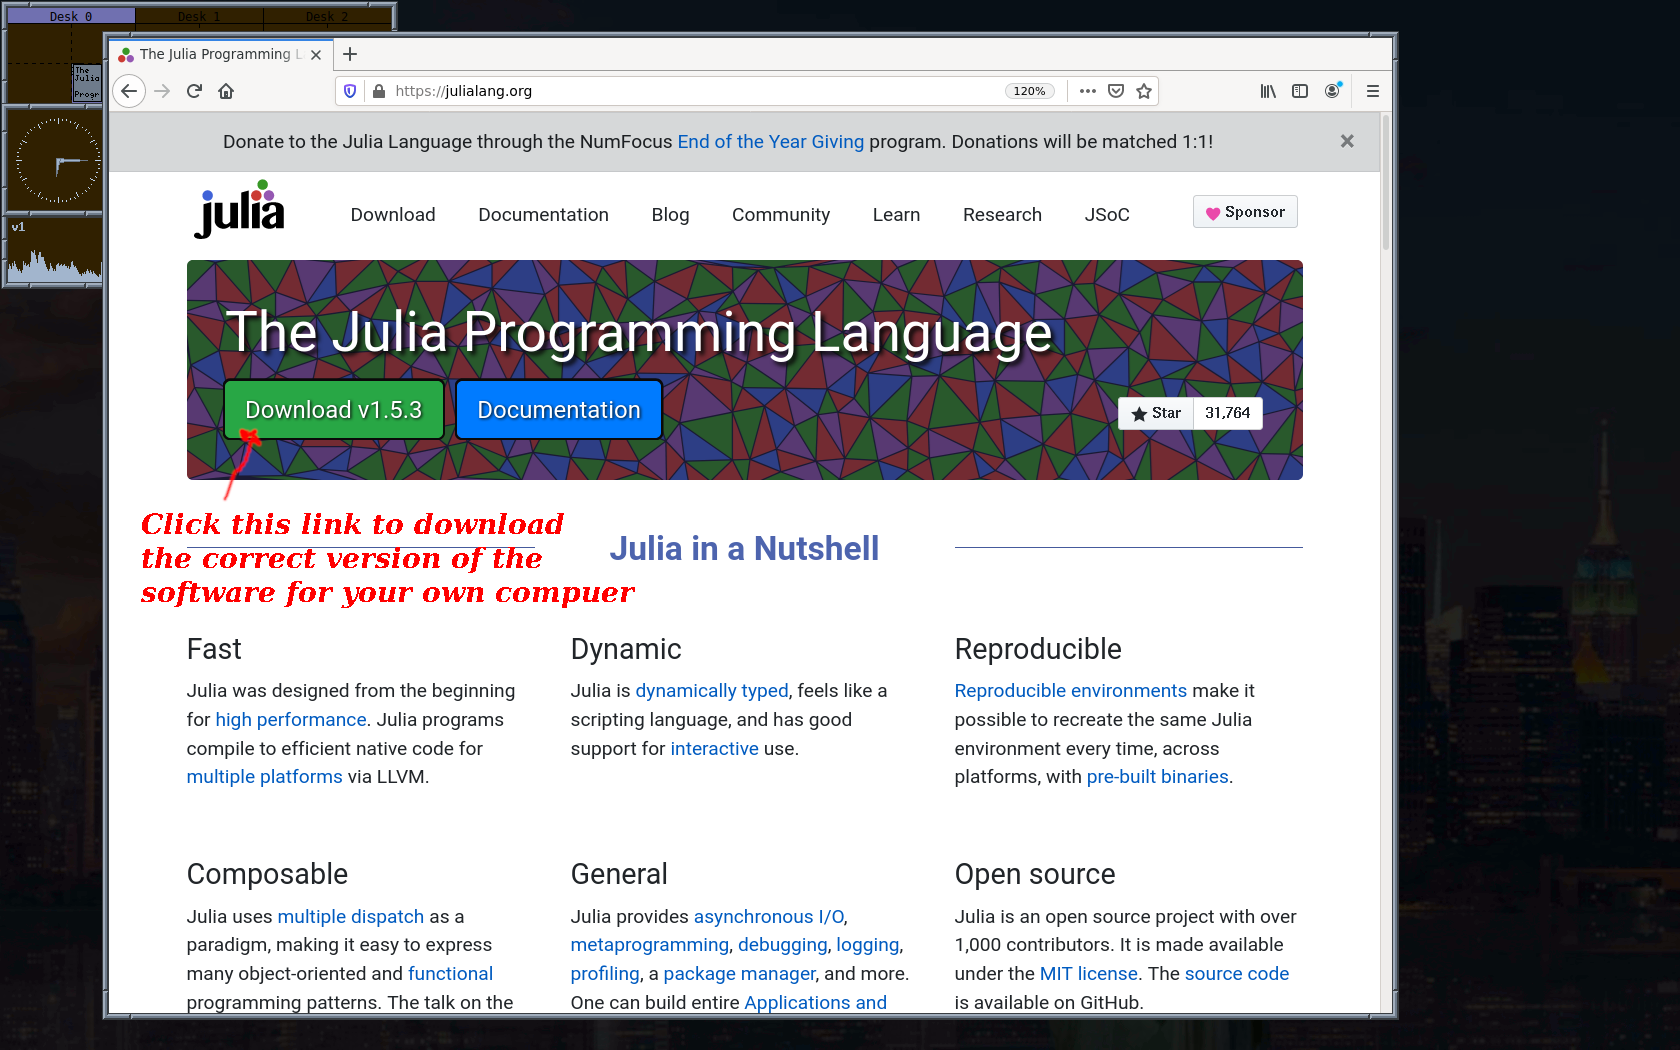Reload the current page
Viewport: 1680px width, 1050px height.
[x=194, y=91]
